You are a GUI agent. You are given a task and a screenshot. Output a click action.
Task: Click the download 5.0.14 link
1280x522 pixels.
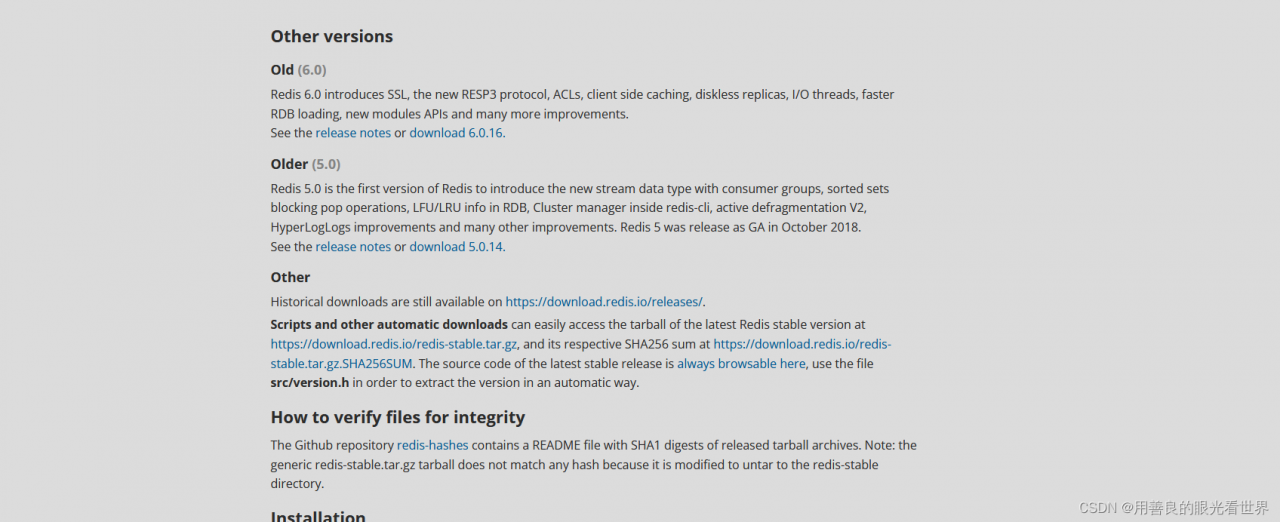point(455,247)
